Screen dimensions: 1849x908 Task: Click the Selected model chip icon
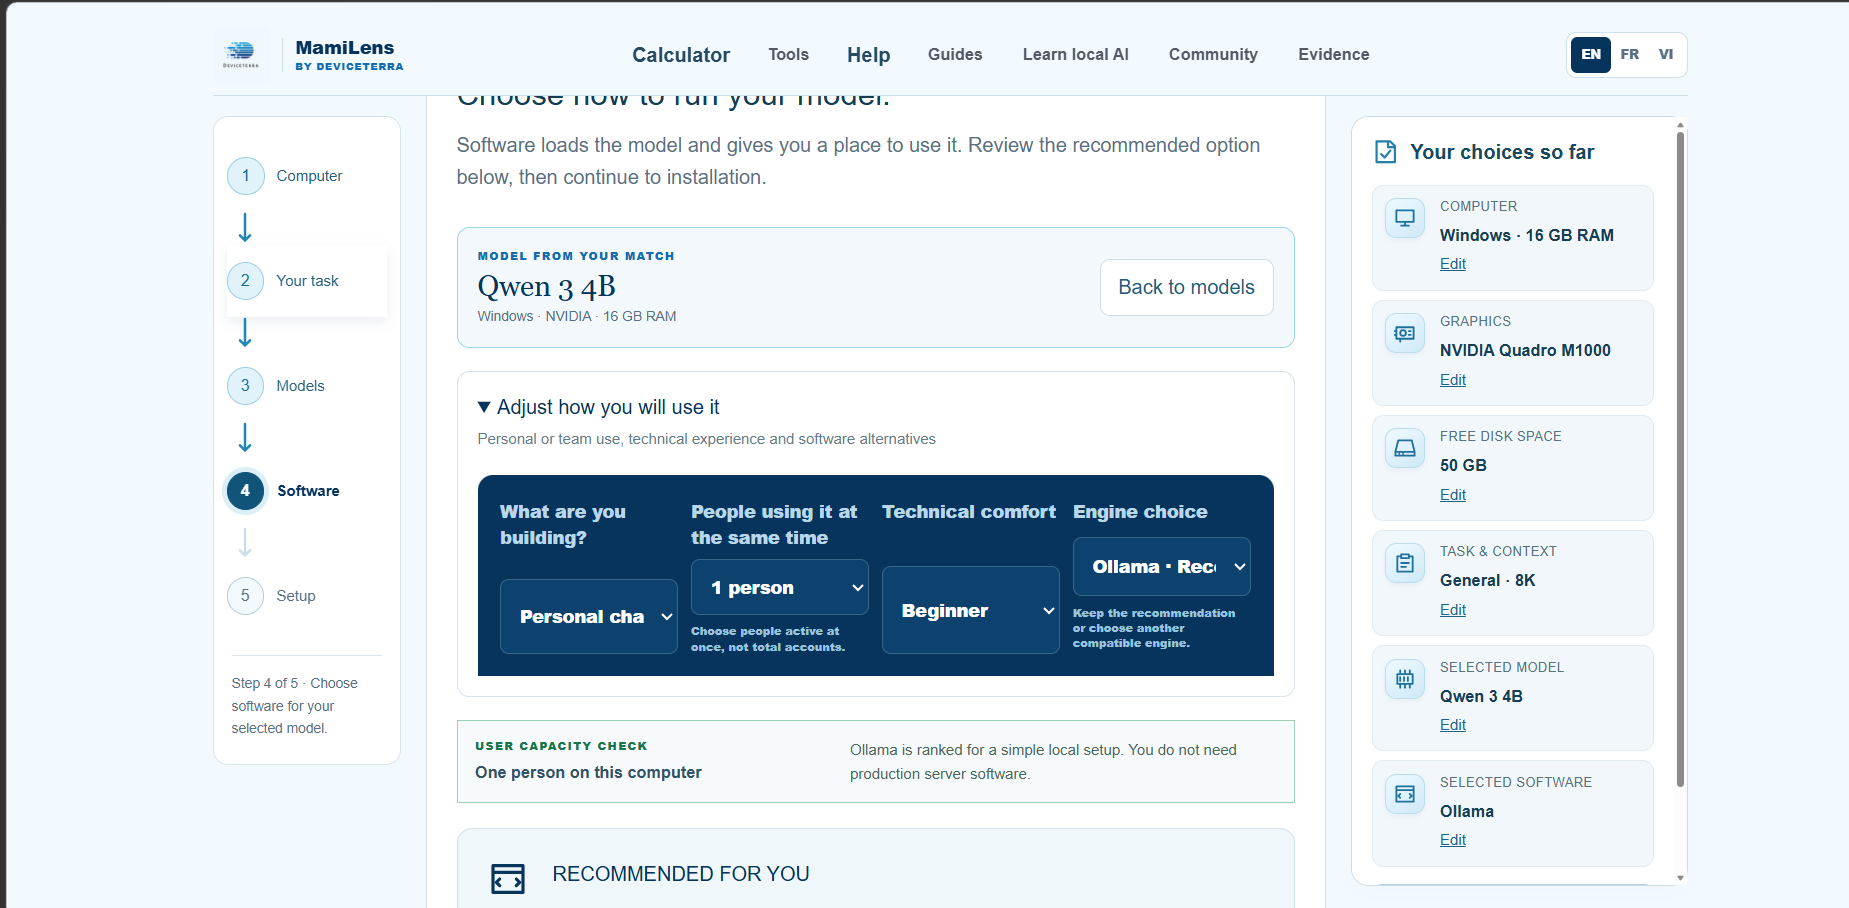[x=1405, y=679]
